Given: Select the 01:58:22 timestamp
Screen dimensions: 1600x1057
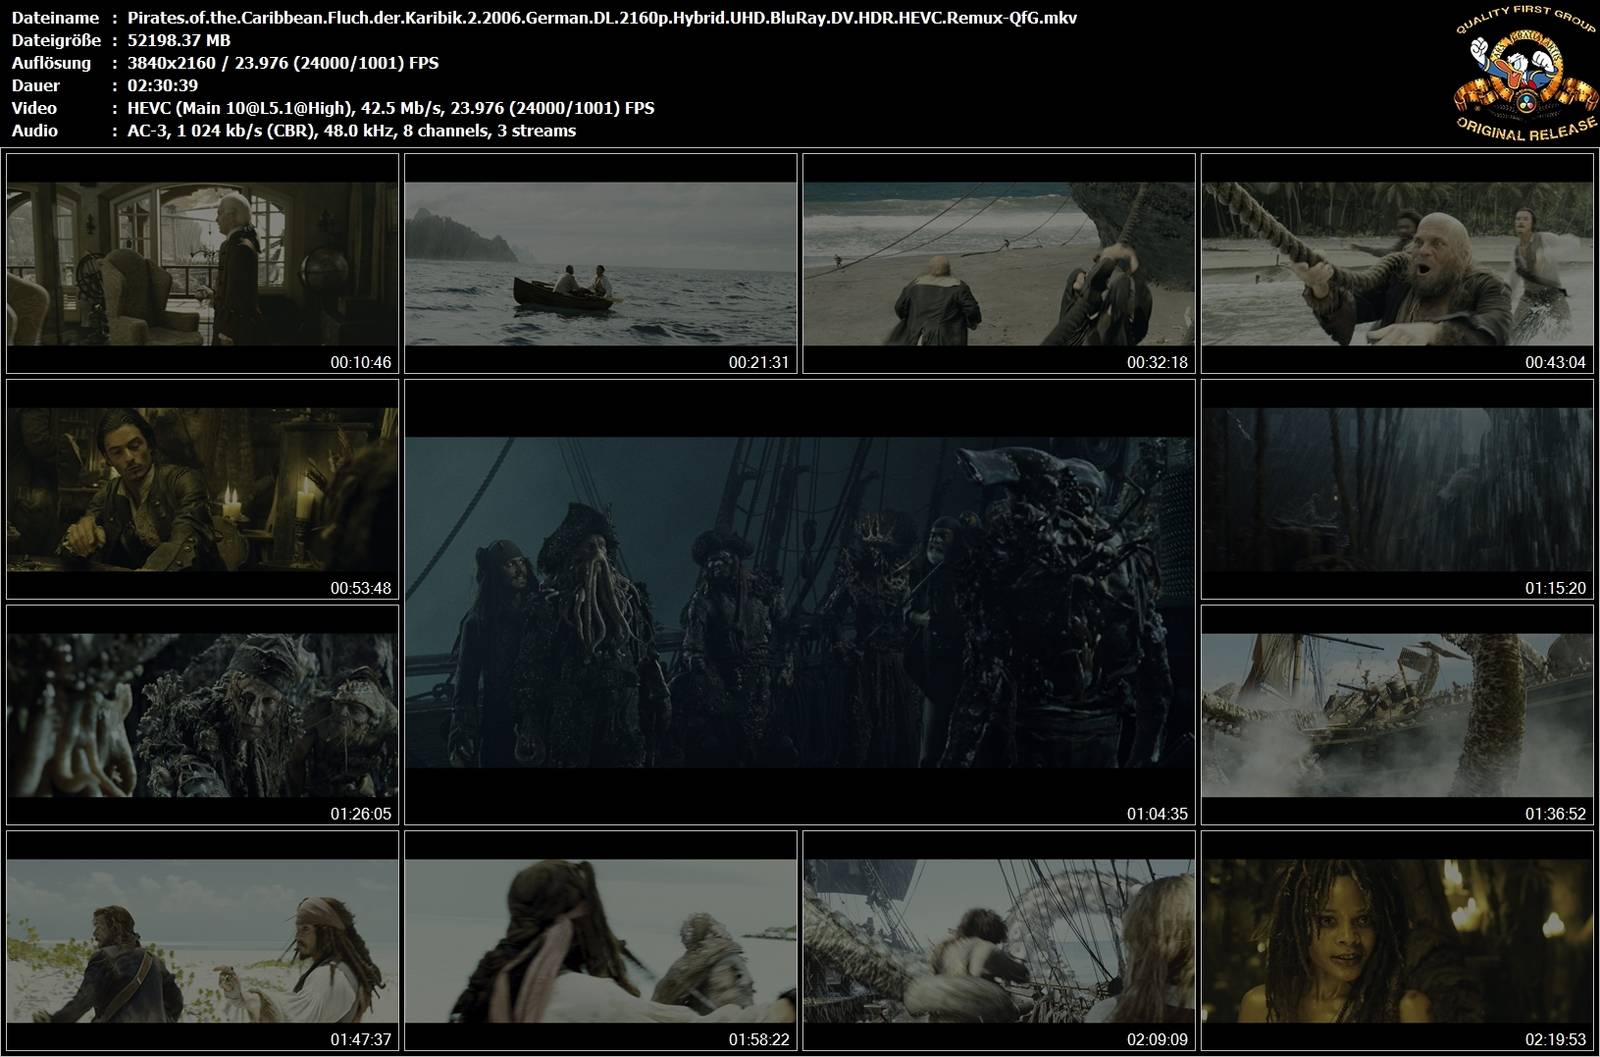Looking at the screenshot, I should [x=759, y=1039].
